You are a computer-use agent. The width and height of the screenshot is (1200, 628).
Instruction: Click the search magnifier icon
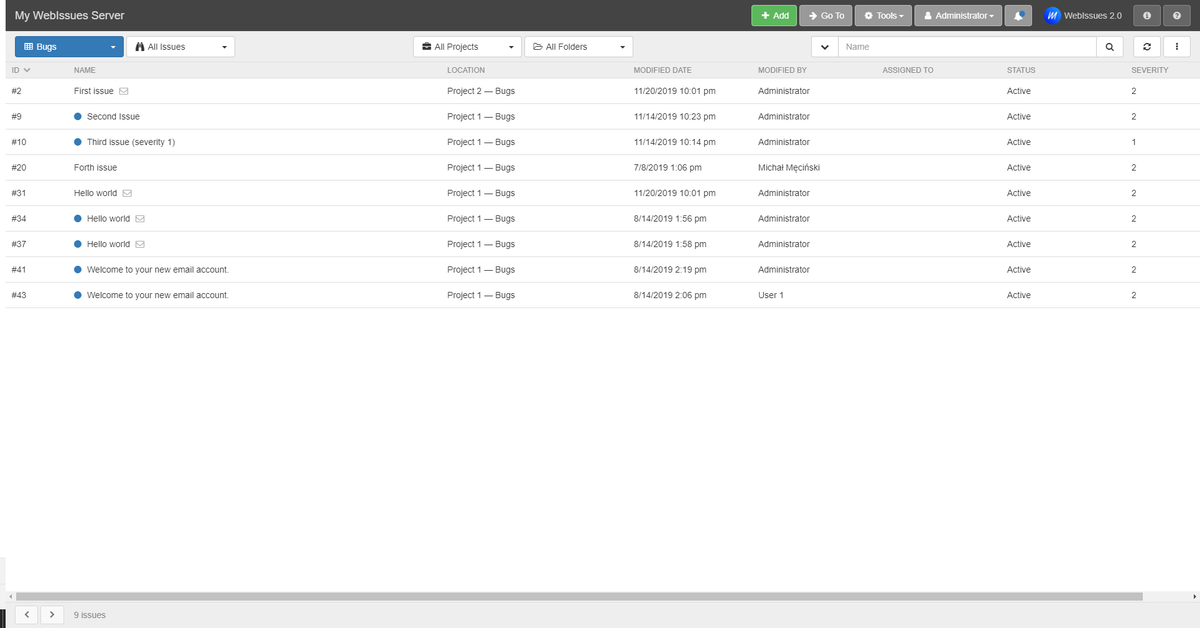click(1109, 46)
